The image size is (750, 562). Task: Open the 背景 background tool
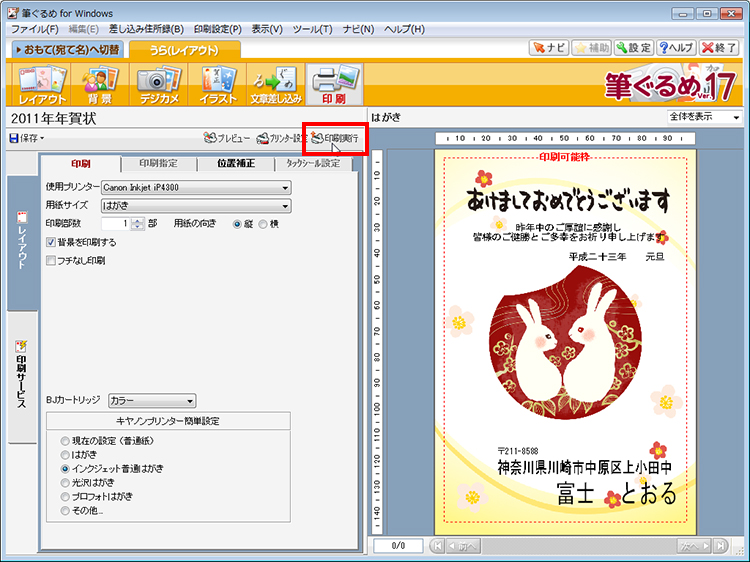pyautogui.click(x=100, y=85)
